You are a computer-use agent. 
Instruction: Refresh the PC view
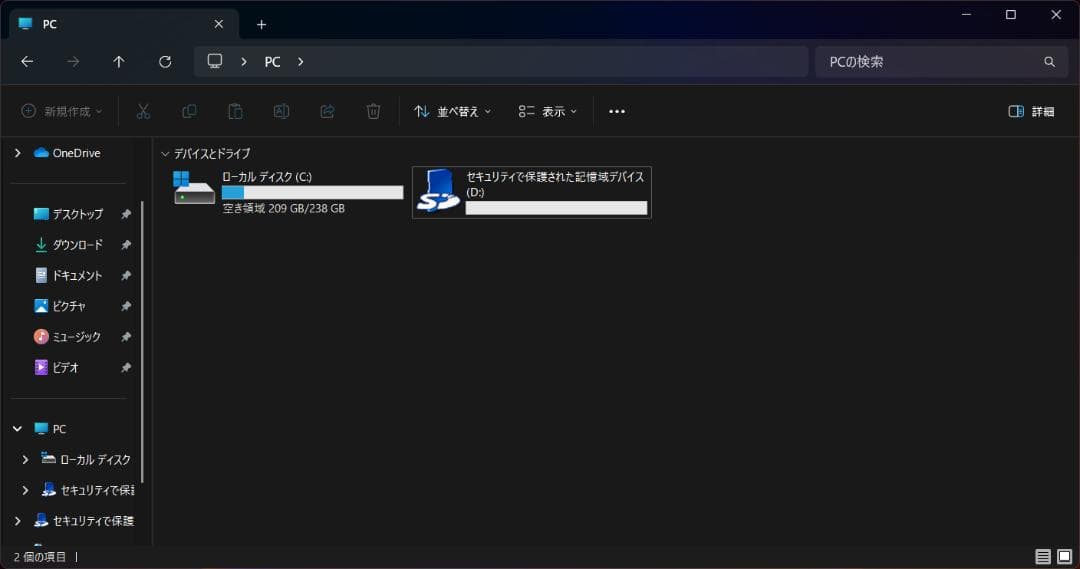[165, 62]
